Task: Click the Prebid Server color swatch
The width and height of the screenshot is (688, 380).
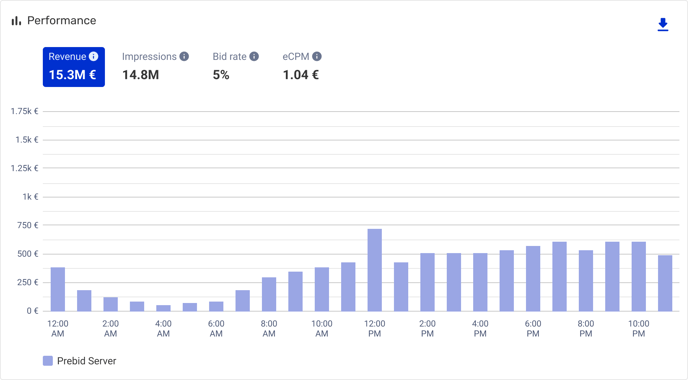Action: click(48, 361)
